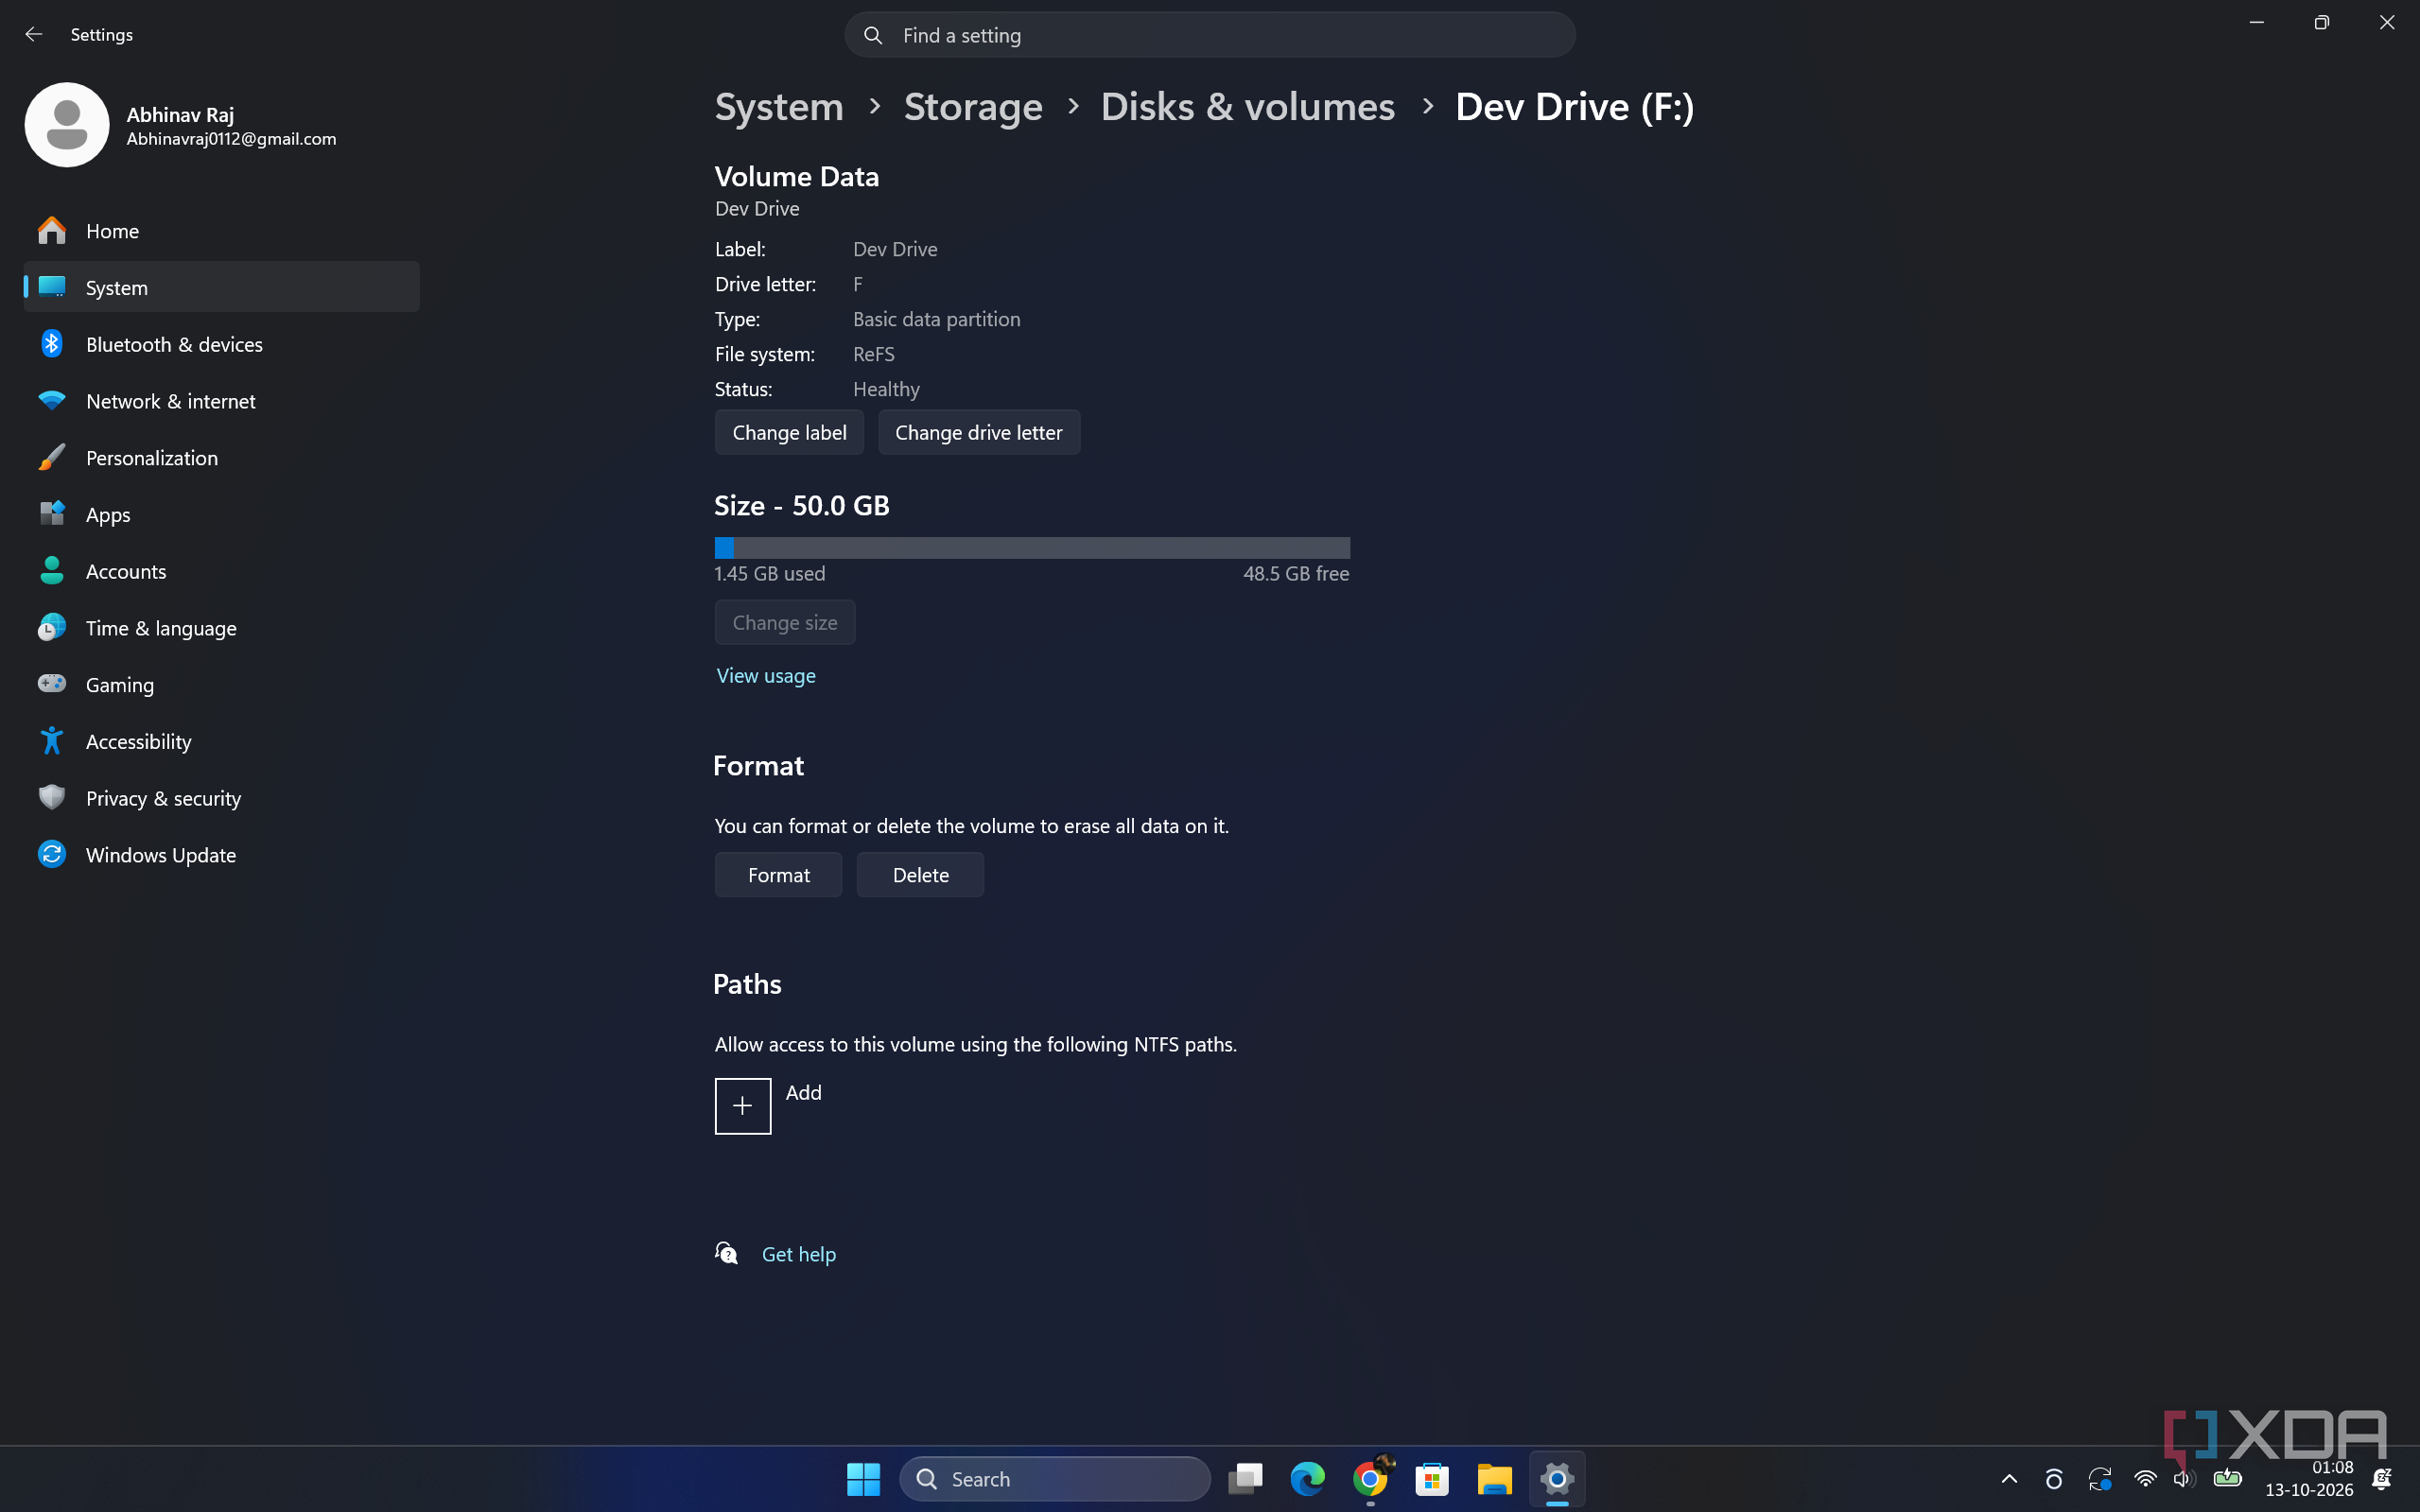
Task: Click the Abhinavraj0112@gmail.com account email
Action: [x=231, y=139]
